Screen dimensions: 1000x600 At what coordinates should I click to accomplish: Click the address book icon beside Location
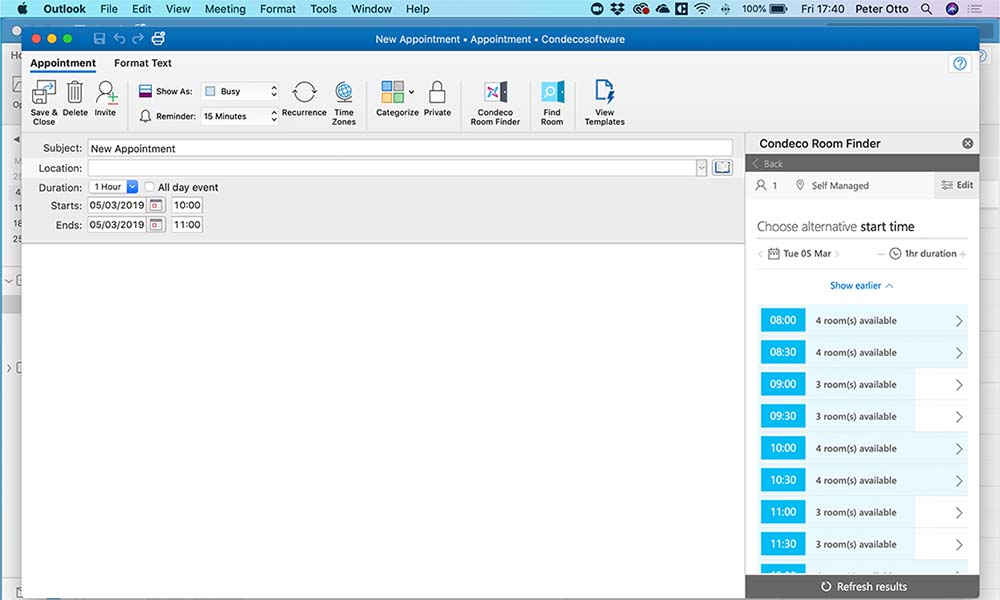[722, 167]
